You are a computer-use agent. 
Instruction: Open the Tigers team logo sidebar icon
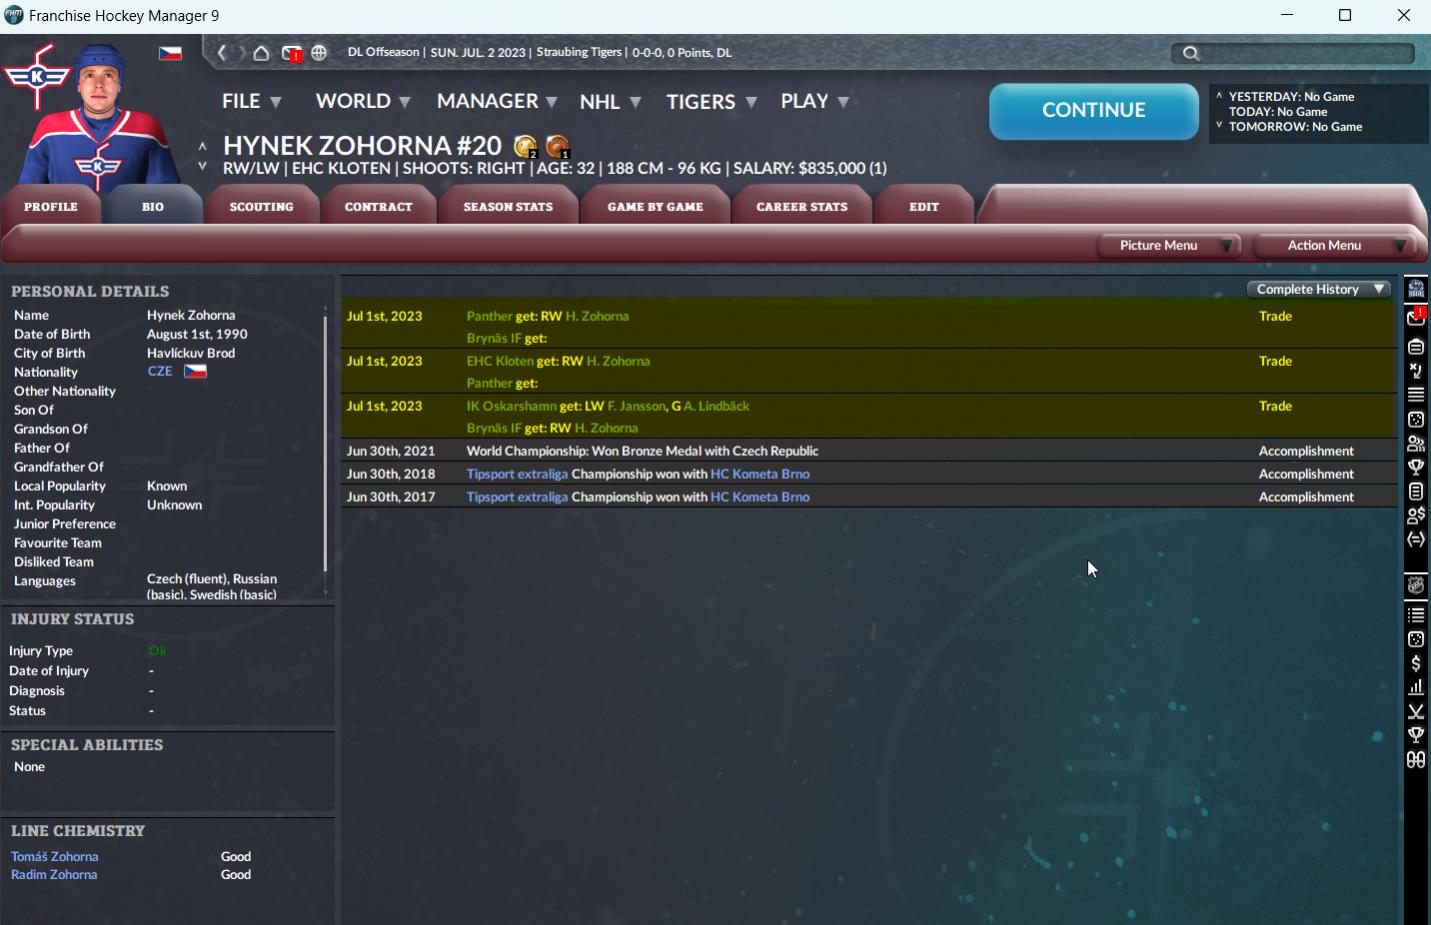coord(1416,289)
